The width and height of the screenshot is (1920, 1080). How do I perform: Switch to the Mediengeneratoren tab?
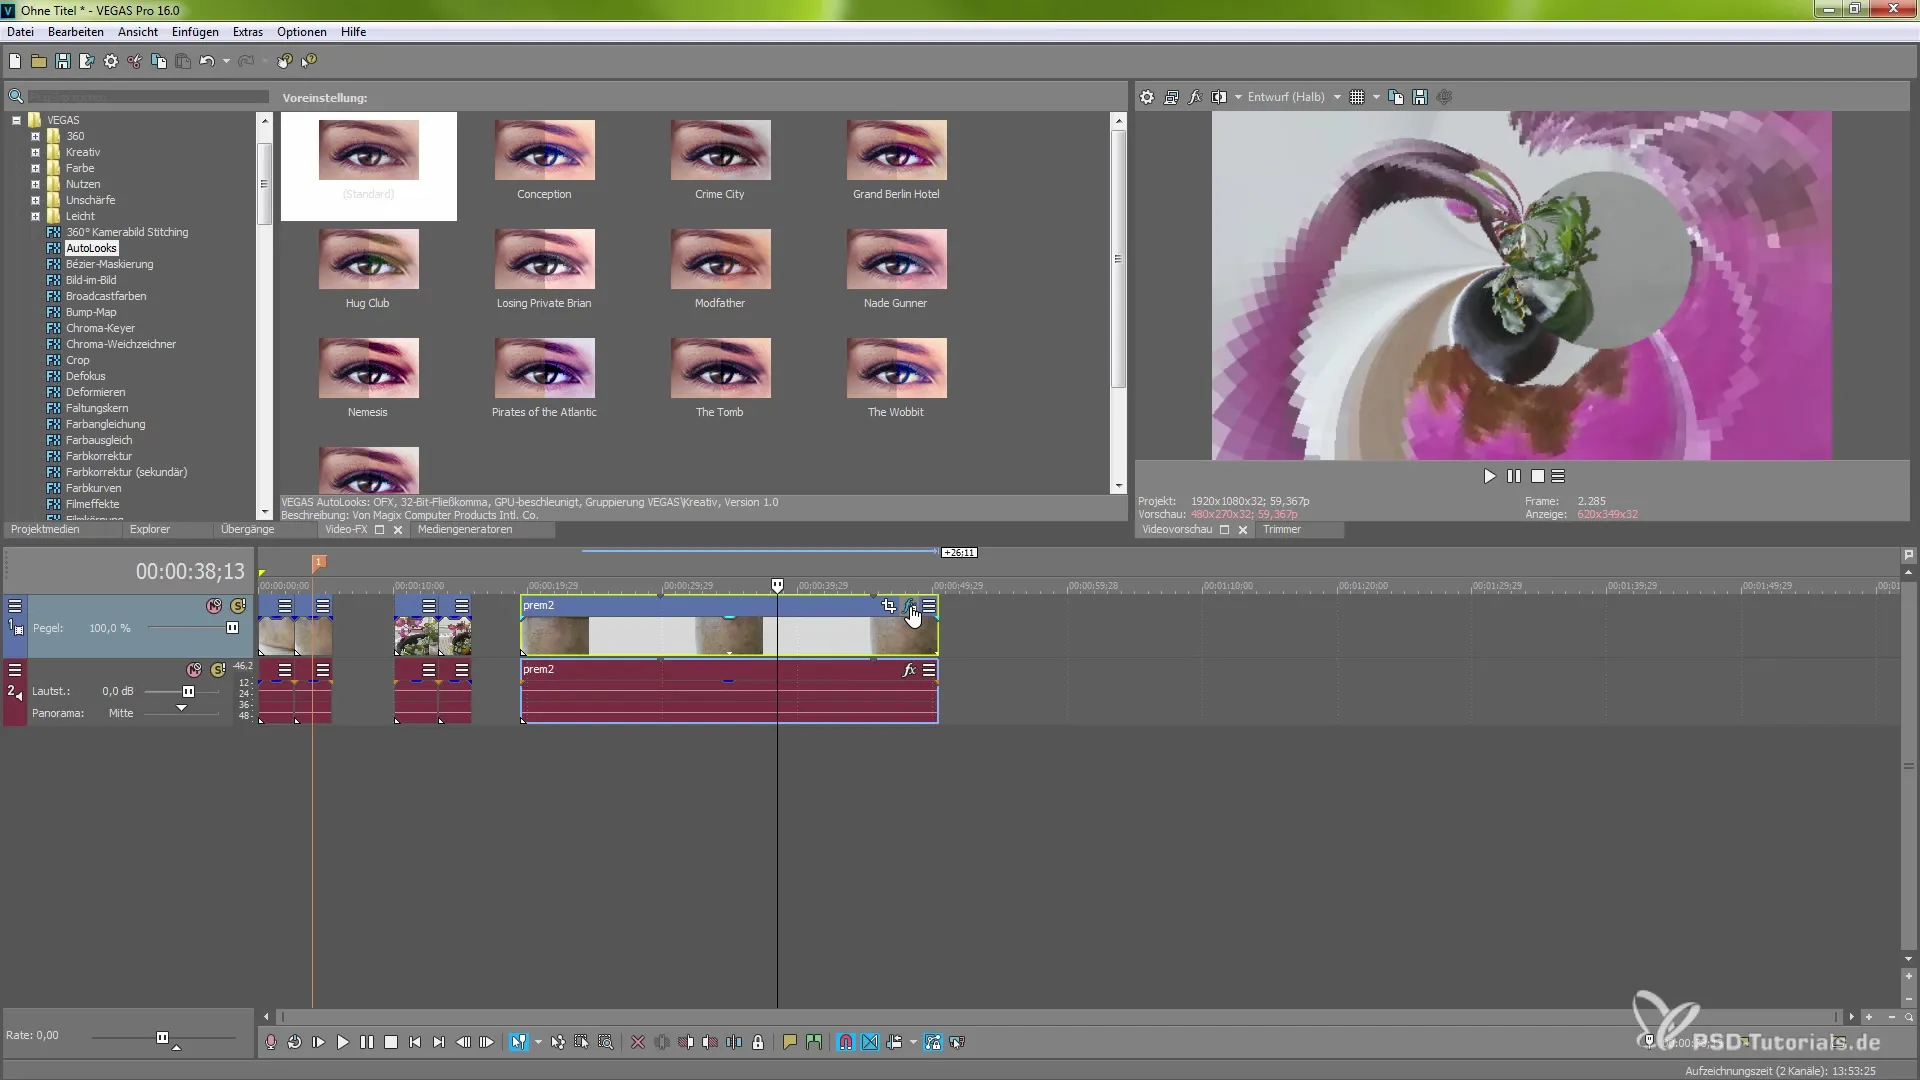(465, 529)
